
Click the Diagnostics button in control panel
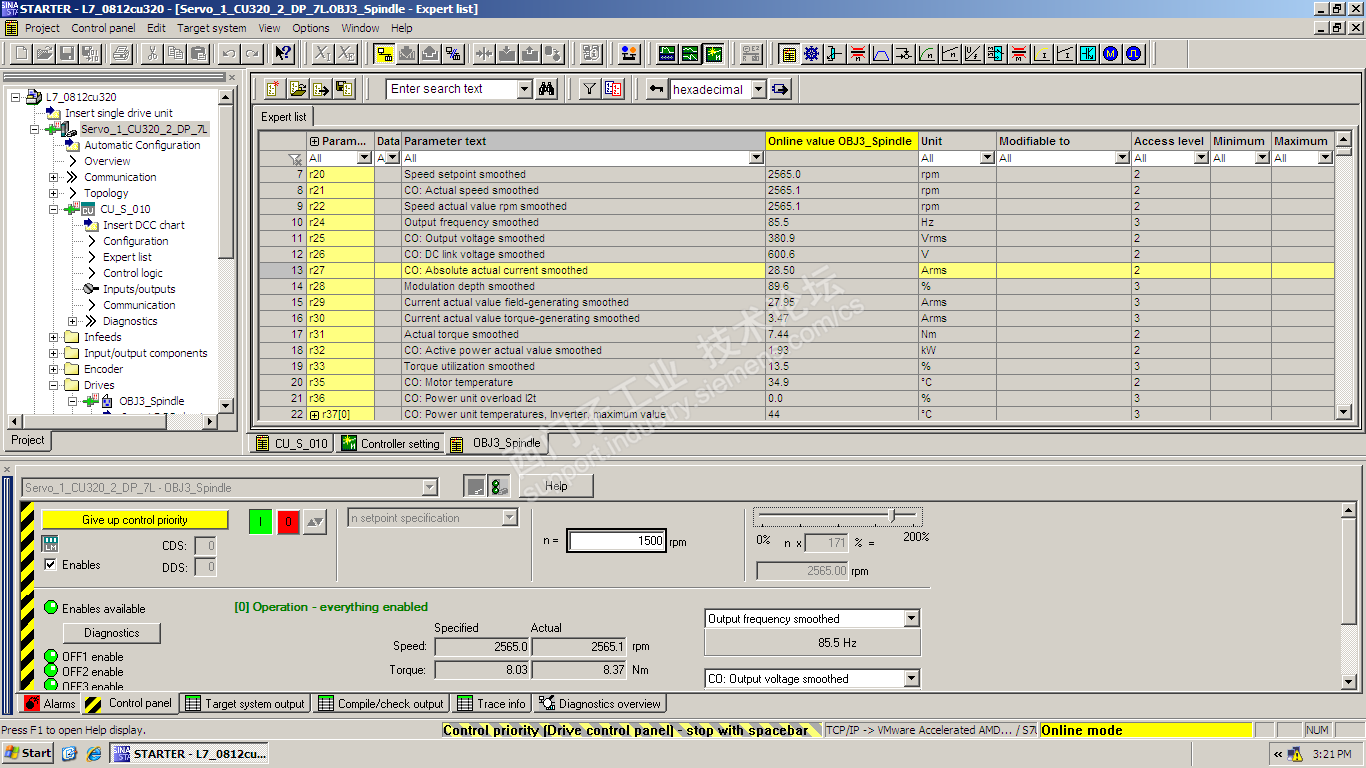112,633
